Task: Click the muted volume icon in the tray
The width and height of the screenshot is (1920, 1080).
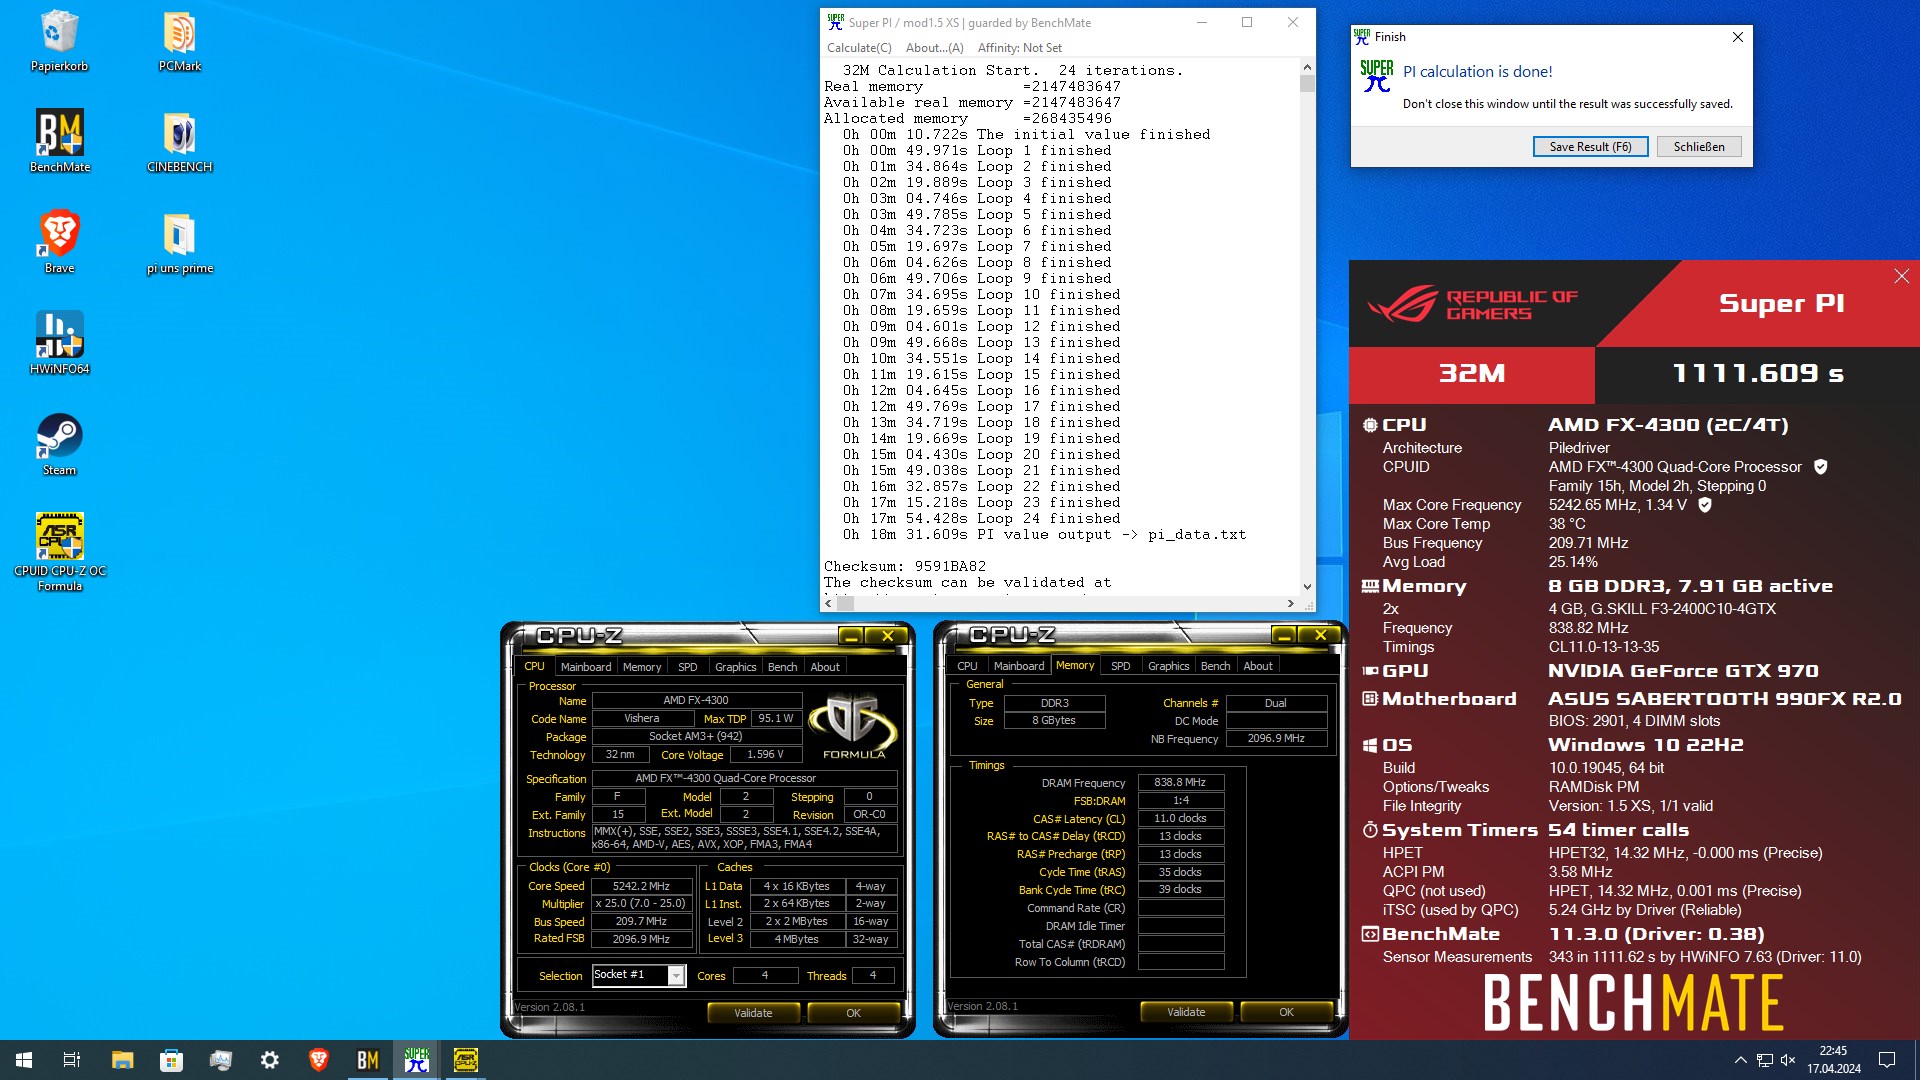Action: [x=1788, y=1060]
